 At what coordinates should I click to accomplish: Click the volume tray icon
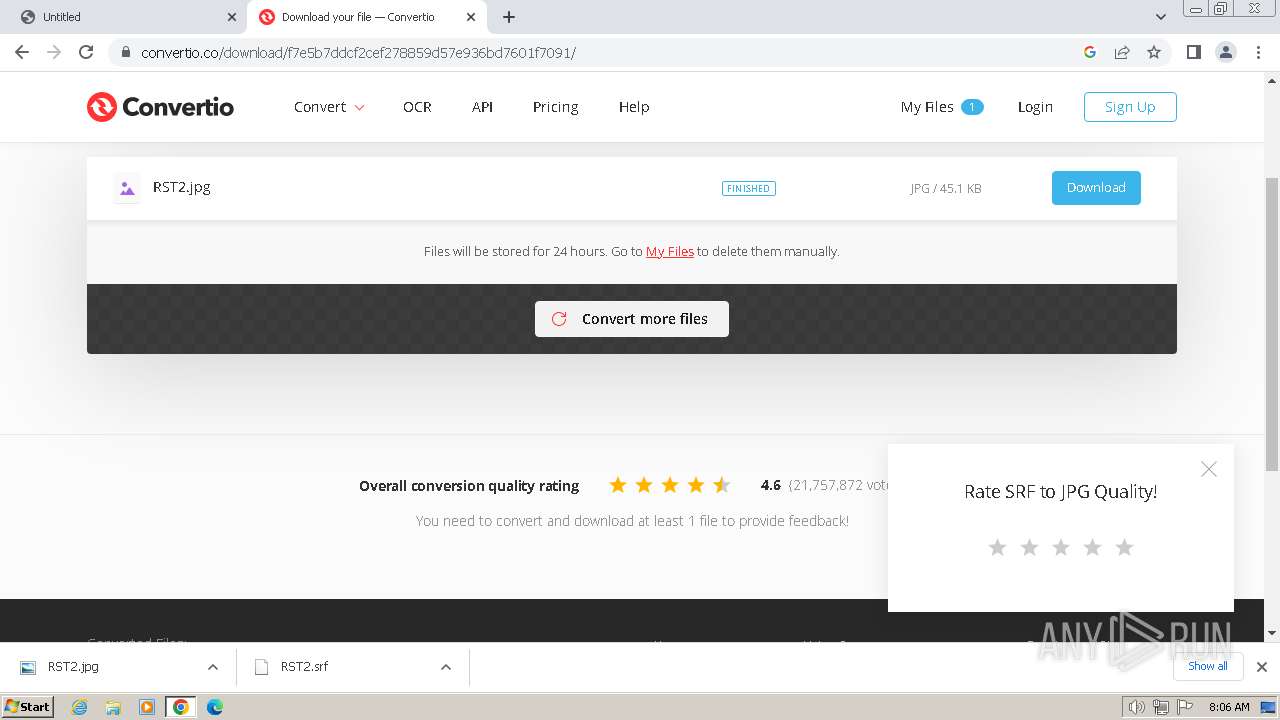pos(1137,707)
